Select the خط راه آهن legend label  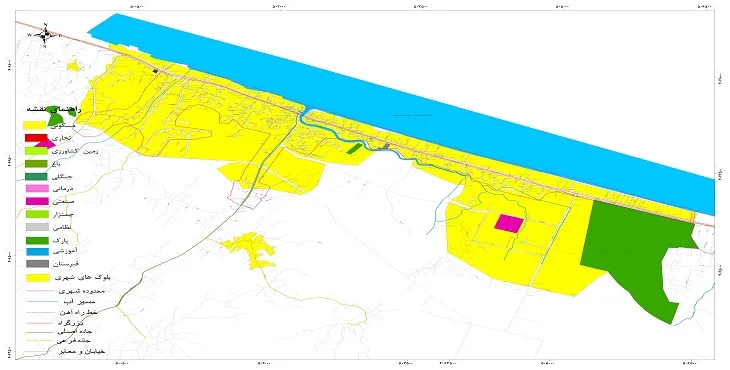[78, 312]
